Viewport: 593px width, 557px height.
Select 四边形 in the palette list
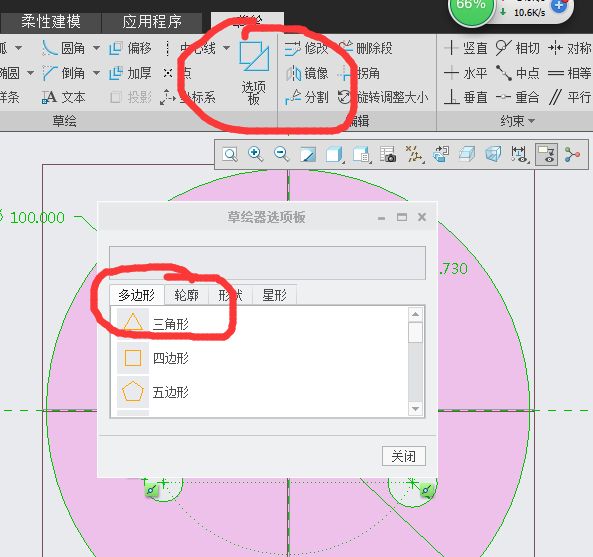point(259,358)
